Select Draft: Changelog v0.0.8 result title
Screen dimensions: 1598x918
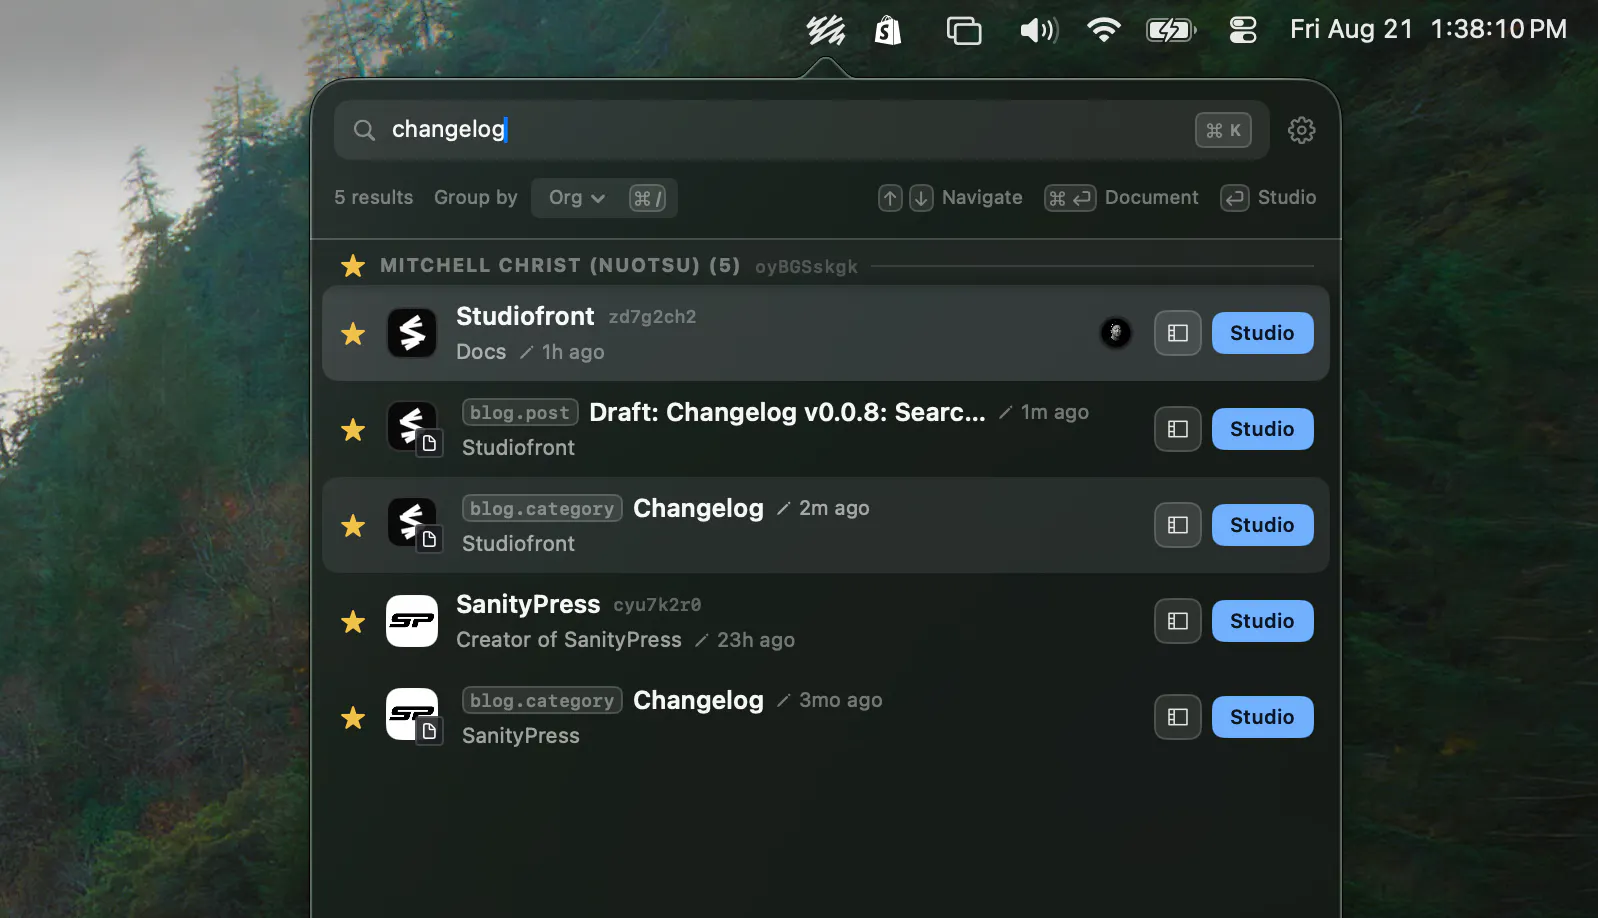(787, 412)
